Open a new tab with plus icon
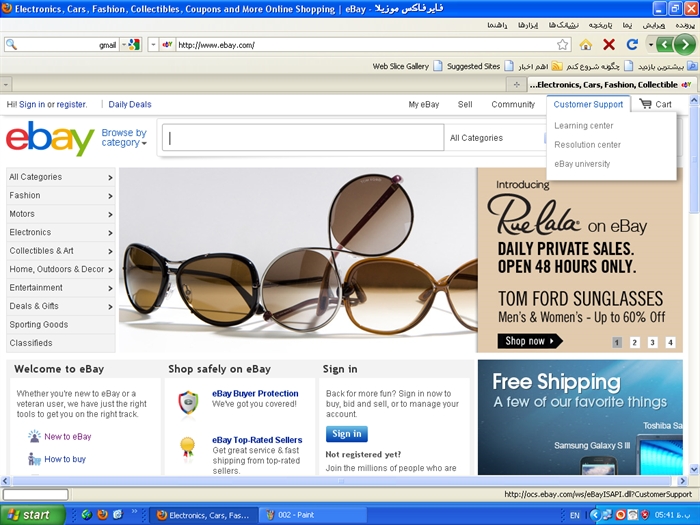Screen dimensions: 700x525 pyautogui.click(x=517, y=84)
